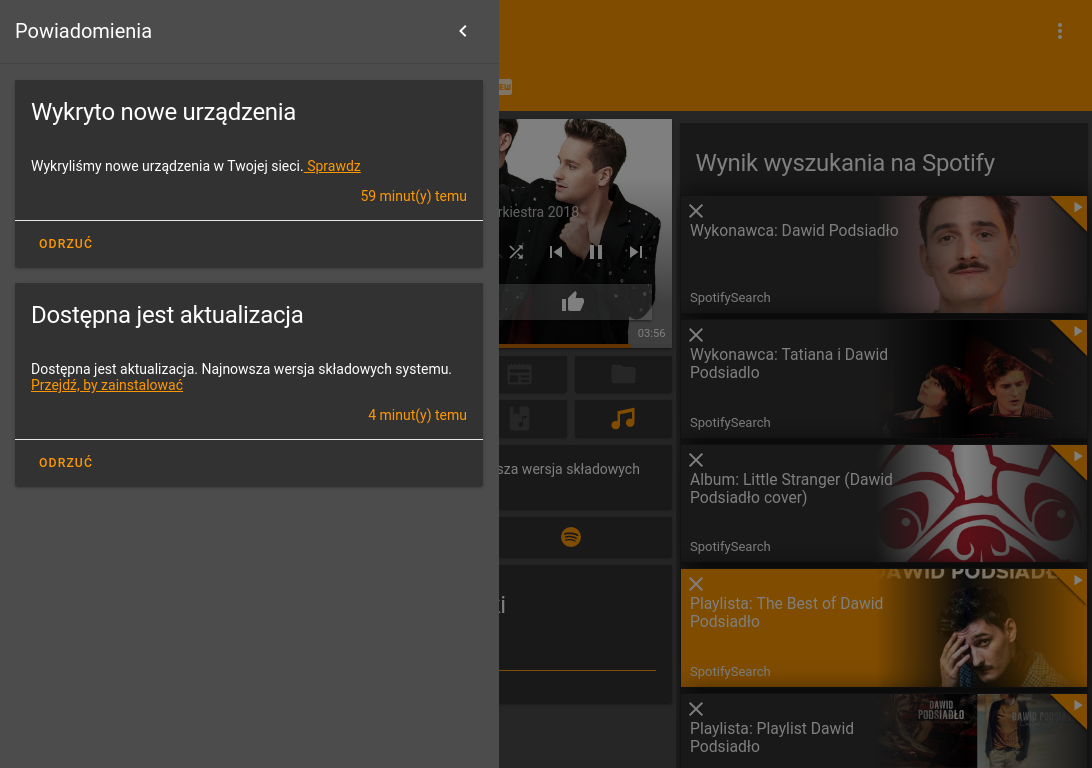Remove 'The Best of Dawid Podsiadło' playlist result
Image resolution: width=1092 pixels, height=768 pixels.
coord(696,584)
